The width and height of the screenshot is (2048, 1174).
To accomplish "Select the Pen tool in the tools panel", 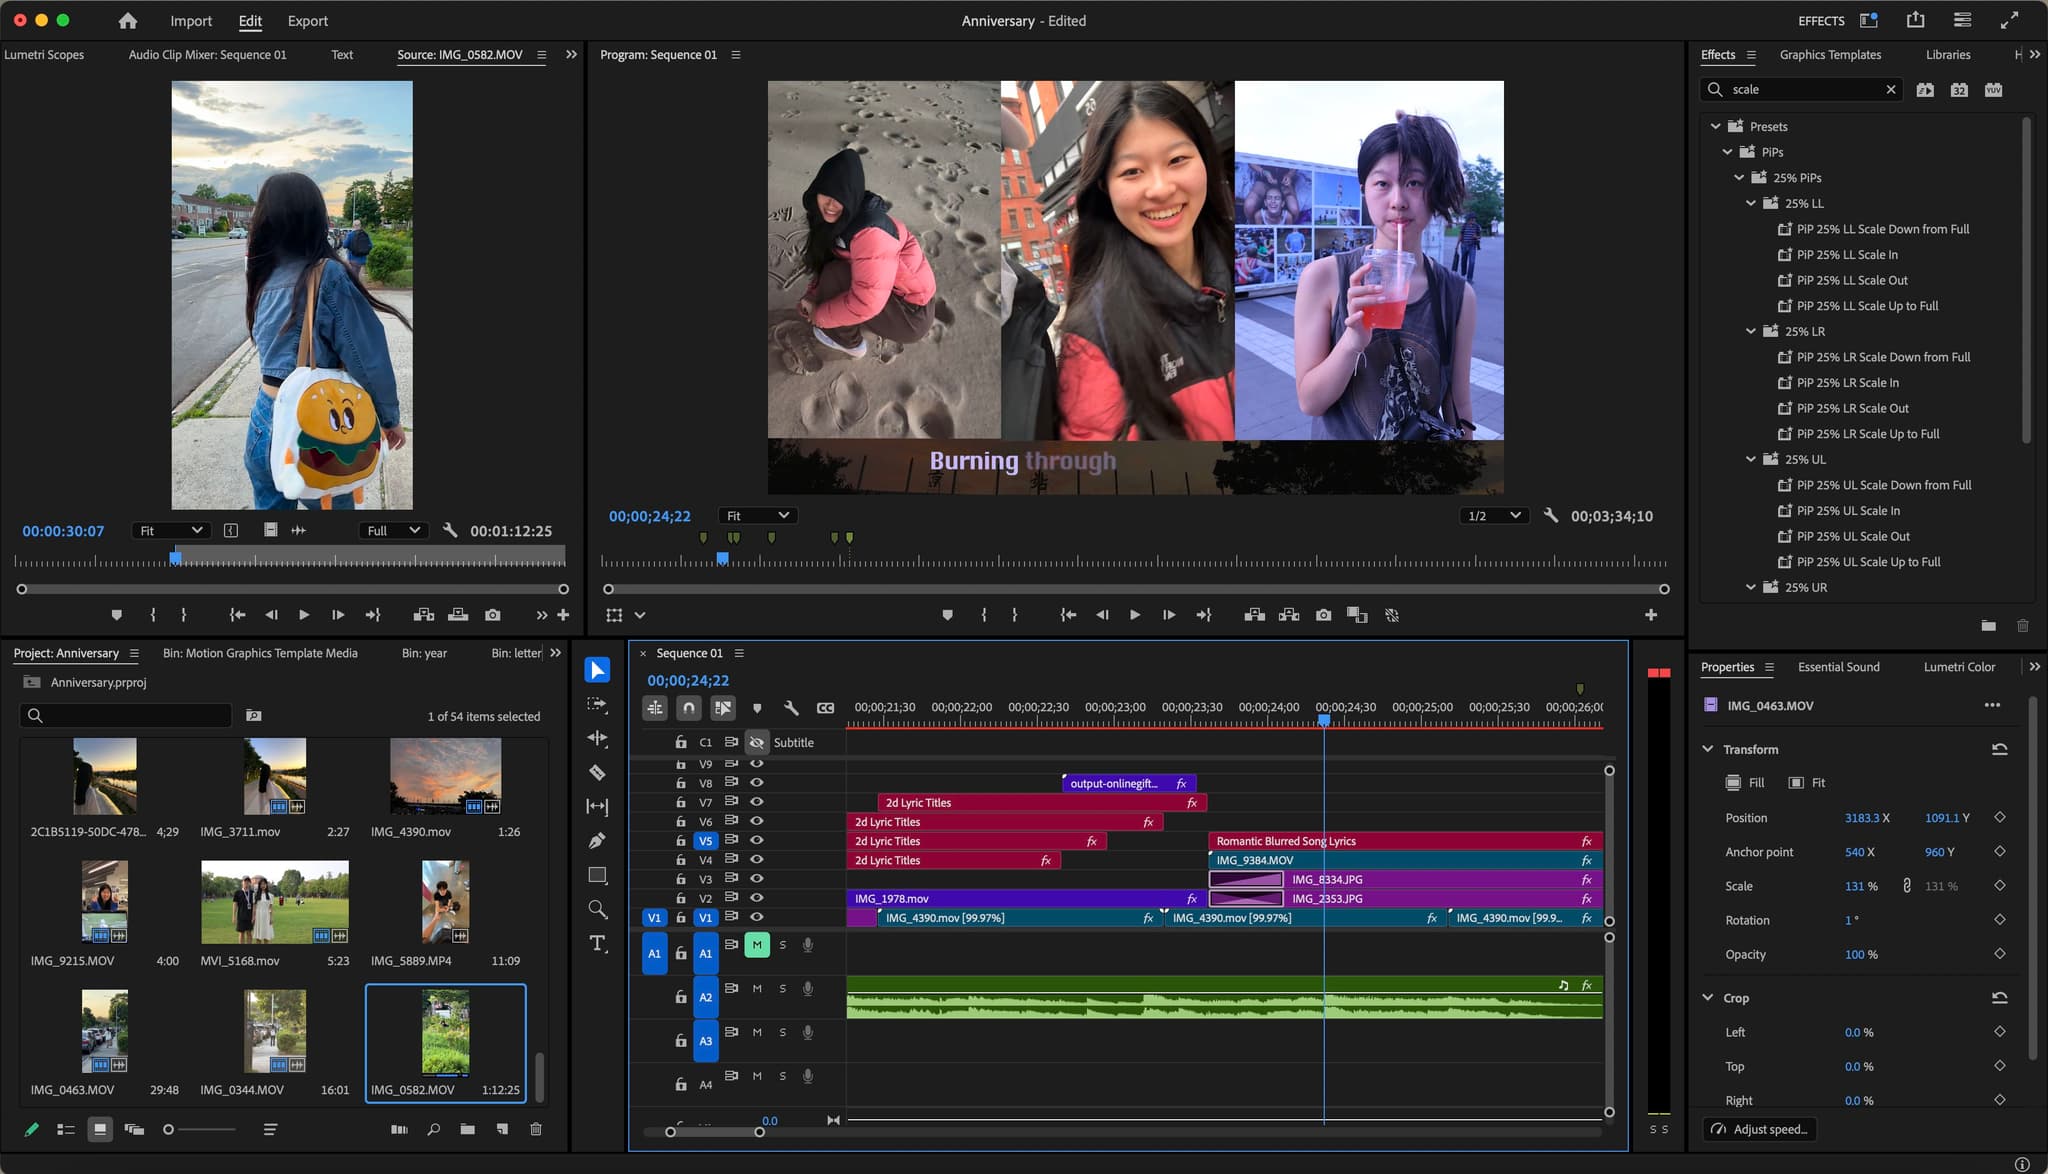I will [x=597, y=840].
